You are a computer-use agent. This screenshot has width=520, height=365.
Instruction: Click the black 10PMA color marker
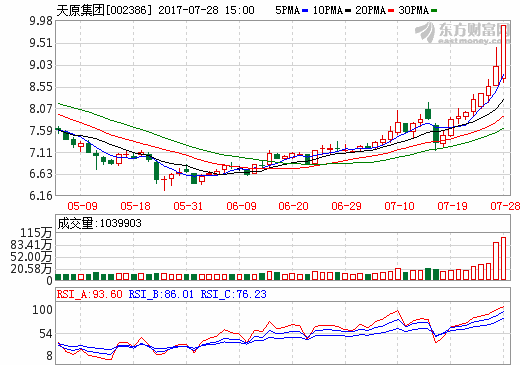(x=348, y=11)
